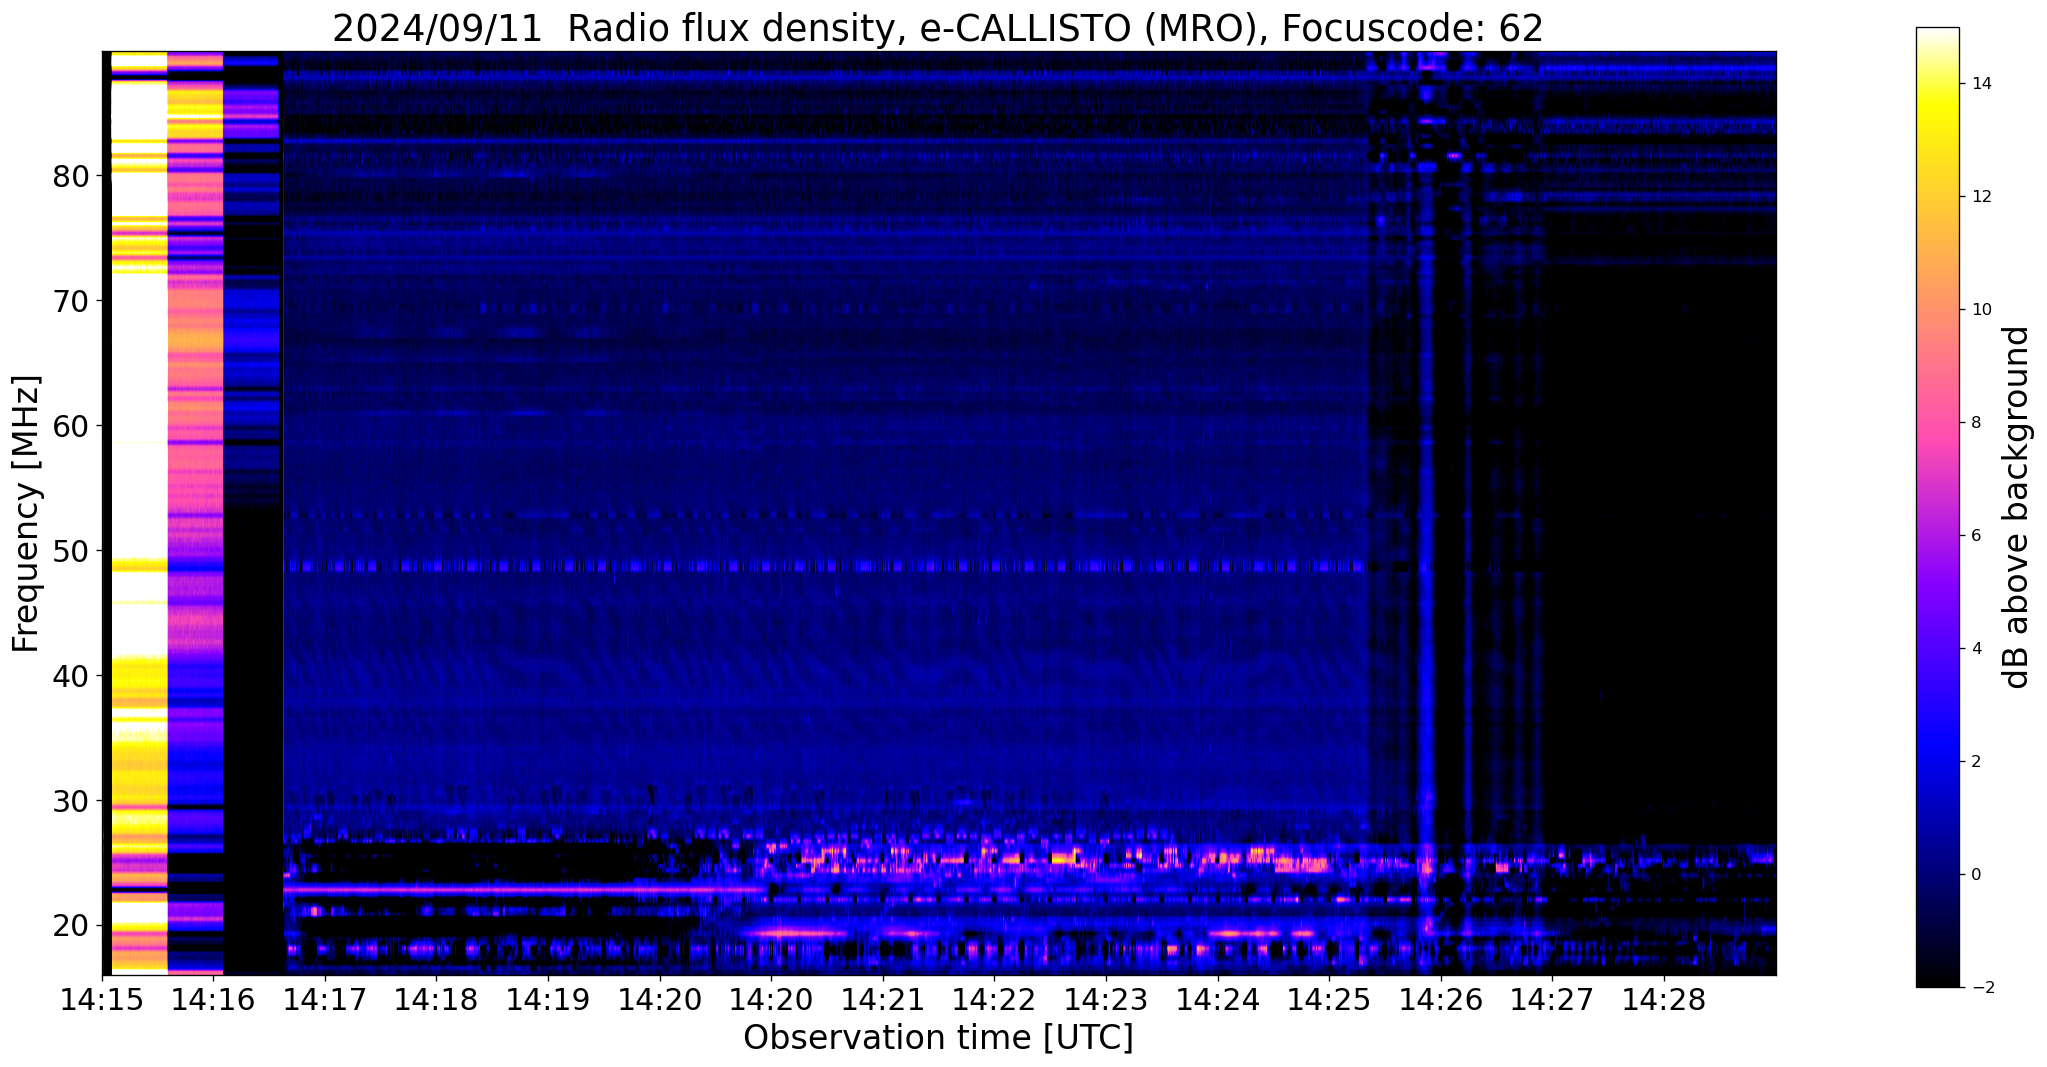This screenshot has height=1067, width=2047.
Task: Click the colorbar tick label 12
Action: 1980,197
